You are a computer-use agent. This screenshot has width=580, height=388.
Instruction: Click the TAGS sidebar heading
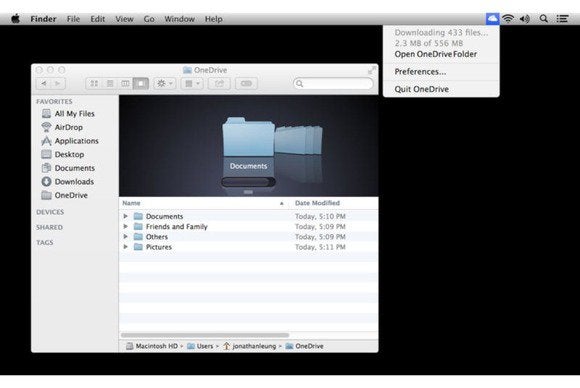44,243
